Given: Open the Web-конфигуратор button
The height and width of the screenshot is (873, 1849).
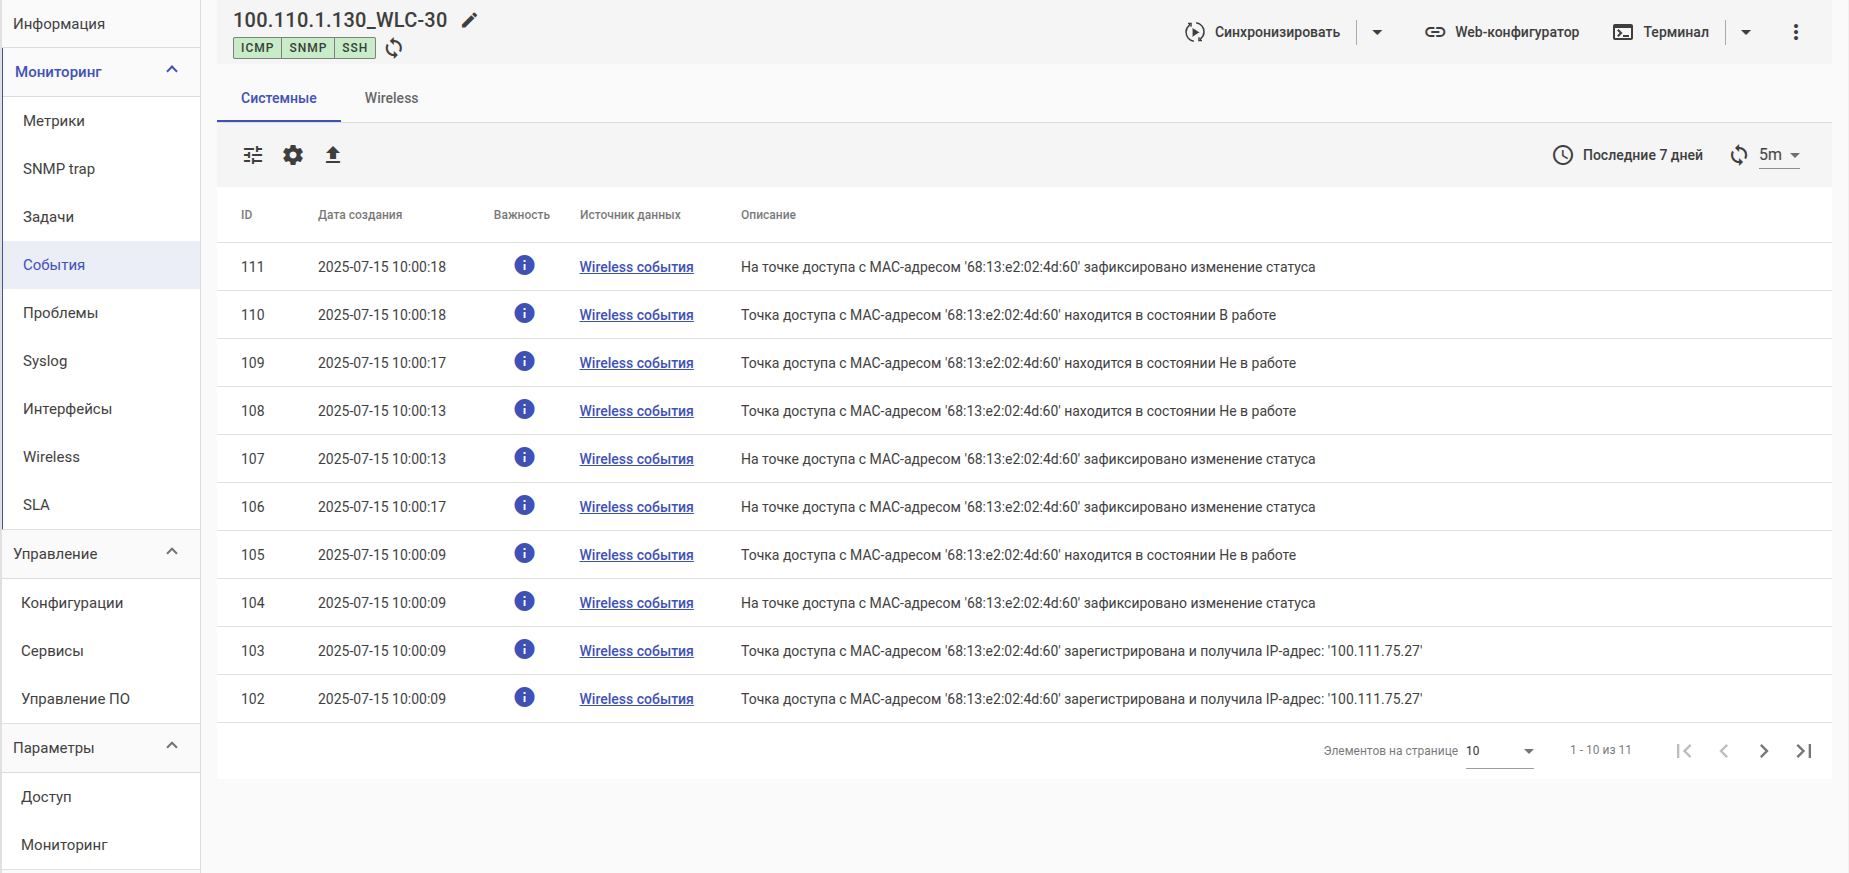Looking at the screenshot, I should (1502, 32).
